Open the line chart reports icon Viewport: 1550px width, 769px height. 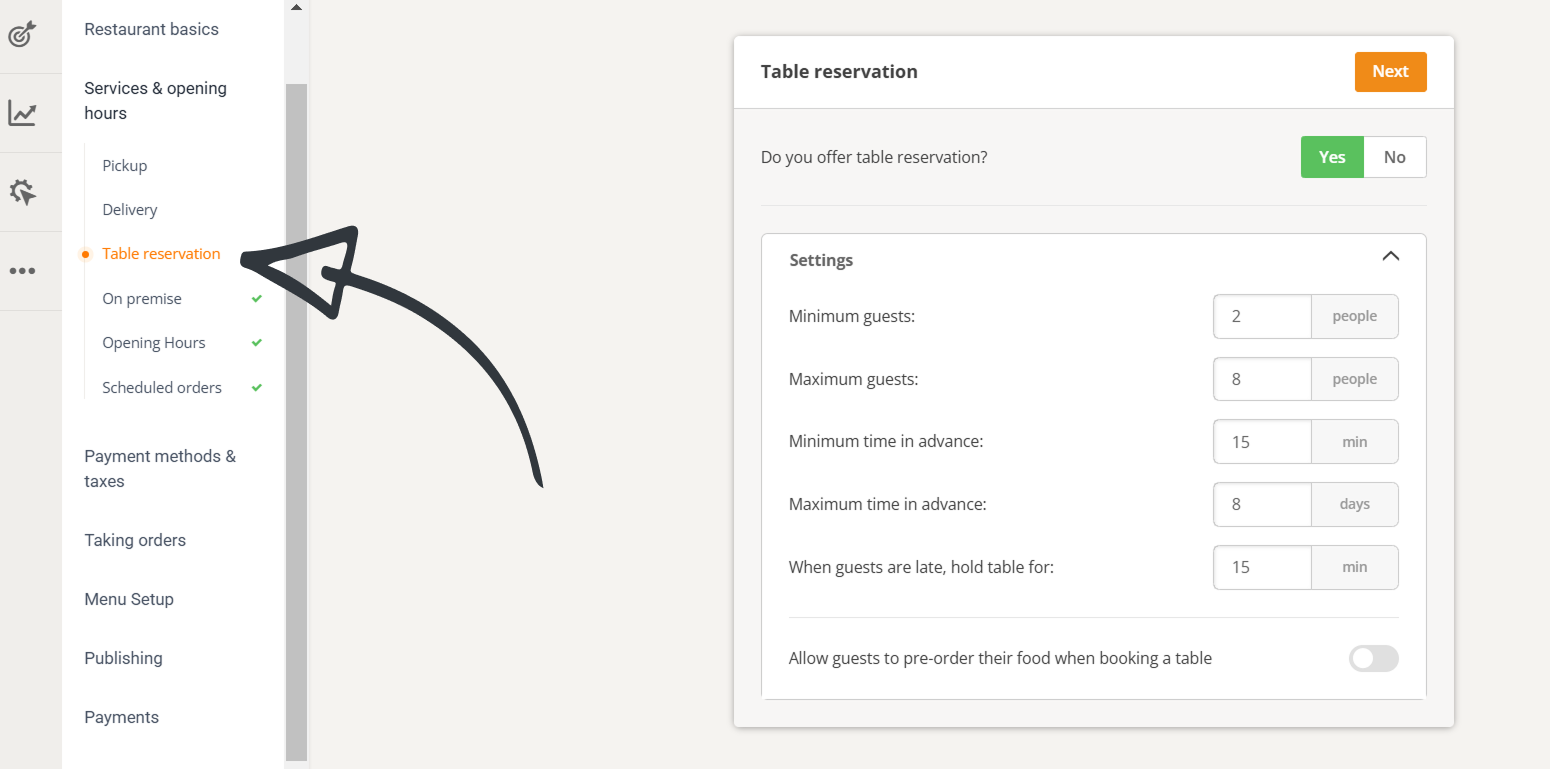22,113
